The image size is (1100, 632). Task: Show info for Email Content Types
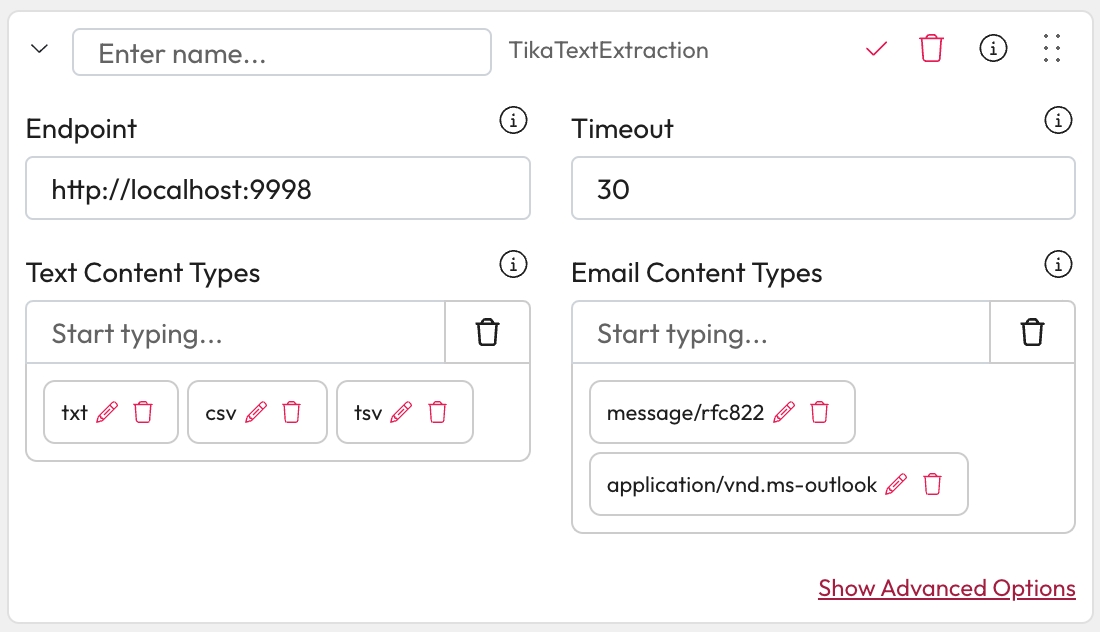(x=1058, y=265)
